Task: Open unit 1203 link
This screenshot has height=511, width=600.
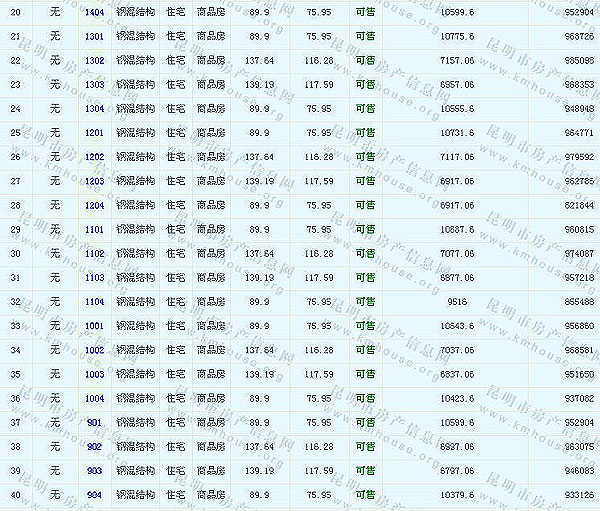Action: tap(95, 180)
